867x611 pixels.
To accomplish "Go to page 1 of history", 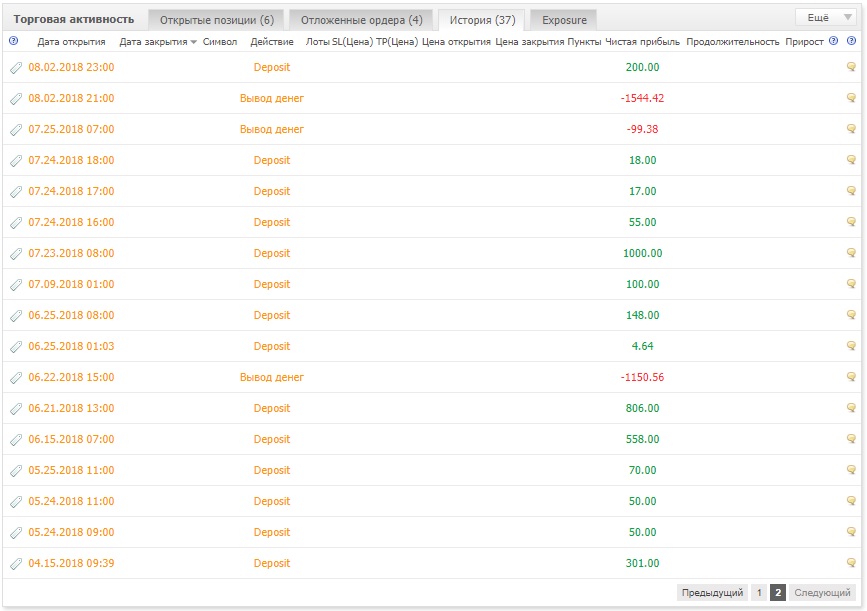I will pyautogui.click(x=759, y=593).
